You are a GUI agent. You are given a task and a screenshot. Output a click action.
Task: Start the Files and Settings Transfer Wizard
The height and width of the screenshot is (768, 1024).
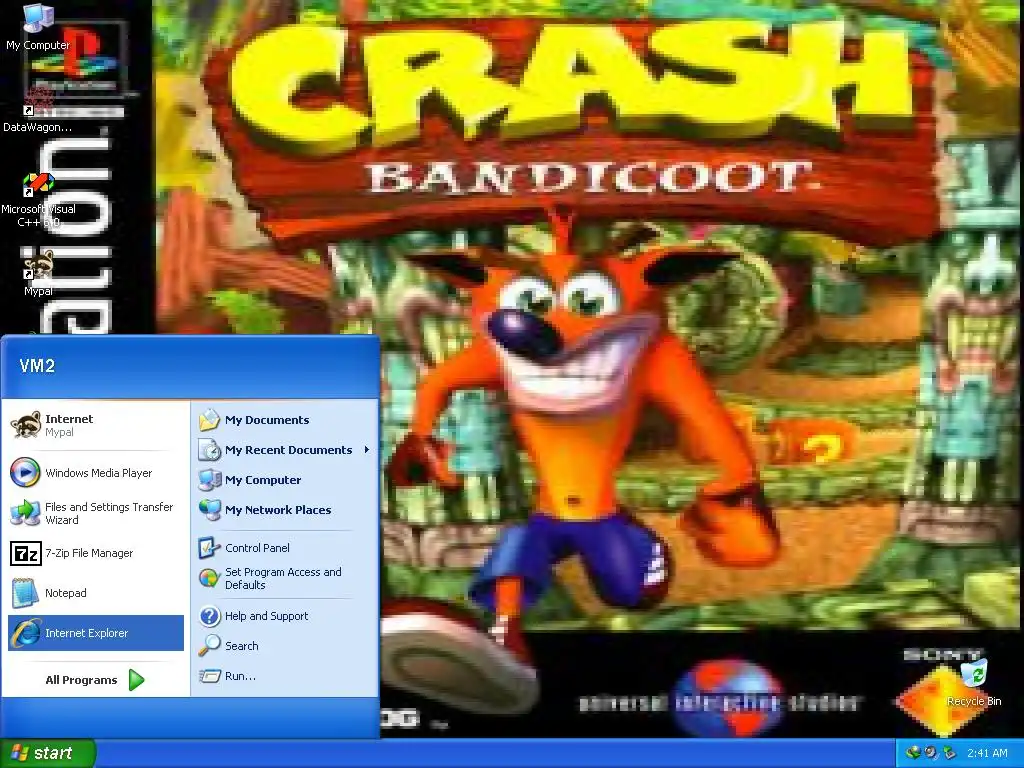pos(96,513)
